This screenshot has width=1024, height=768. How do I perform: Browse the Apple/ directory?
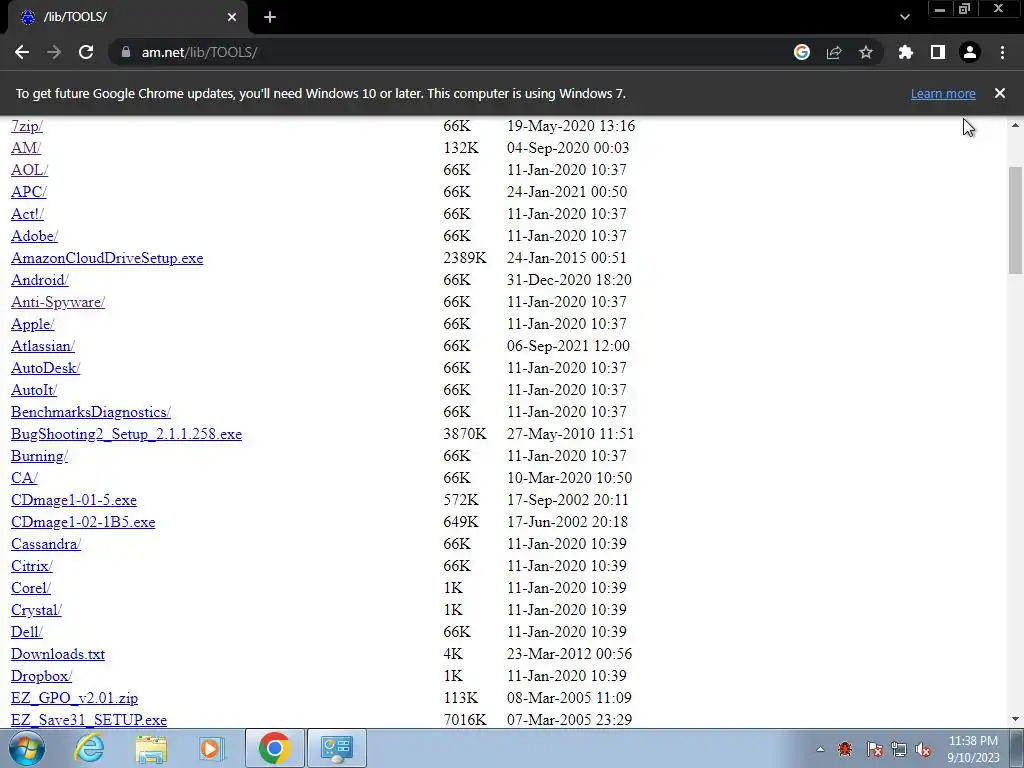tap(33, 324)
